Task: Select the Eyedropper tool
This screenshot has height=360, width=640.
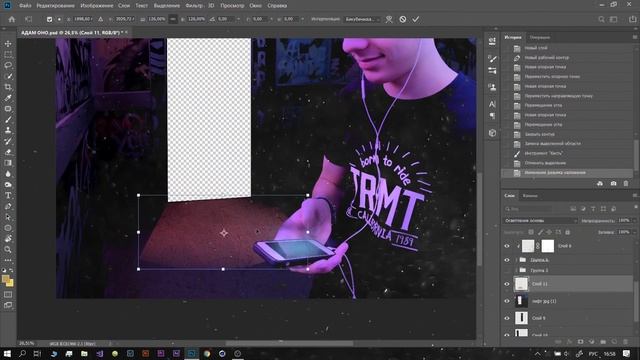Action: (x=8, y=98)
